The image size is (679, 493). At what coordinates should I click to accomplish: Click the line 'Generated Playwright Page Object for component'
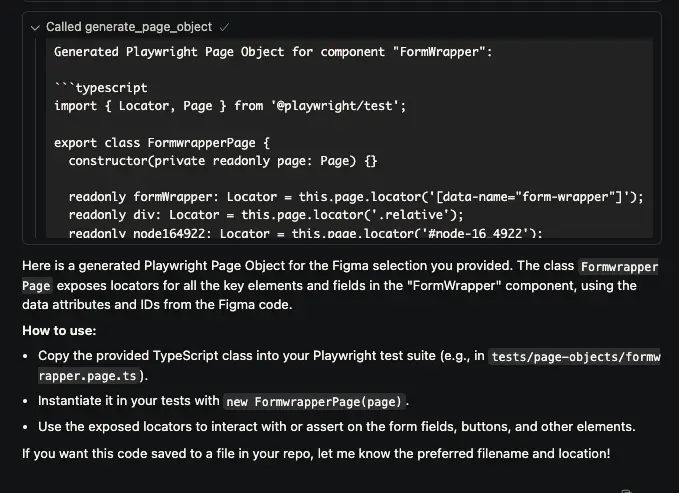click(x=273, y=52)
